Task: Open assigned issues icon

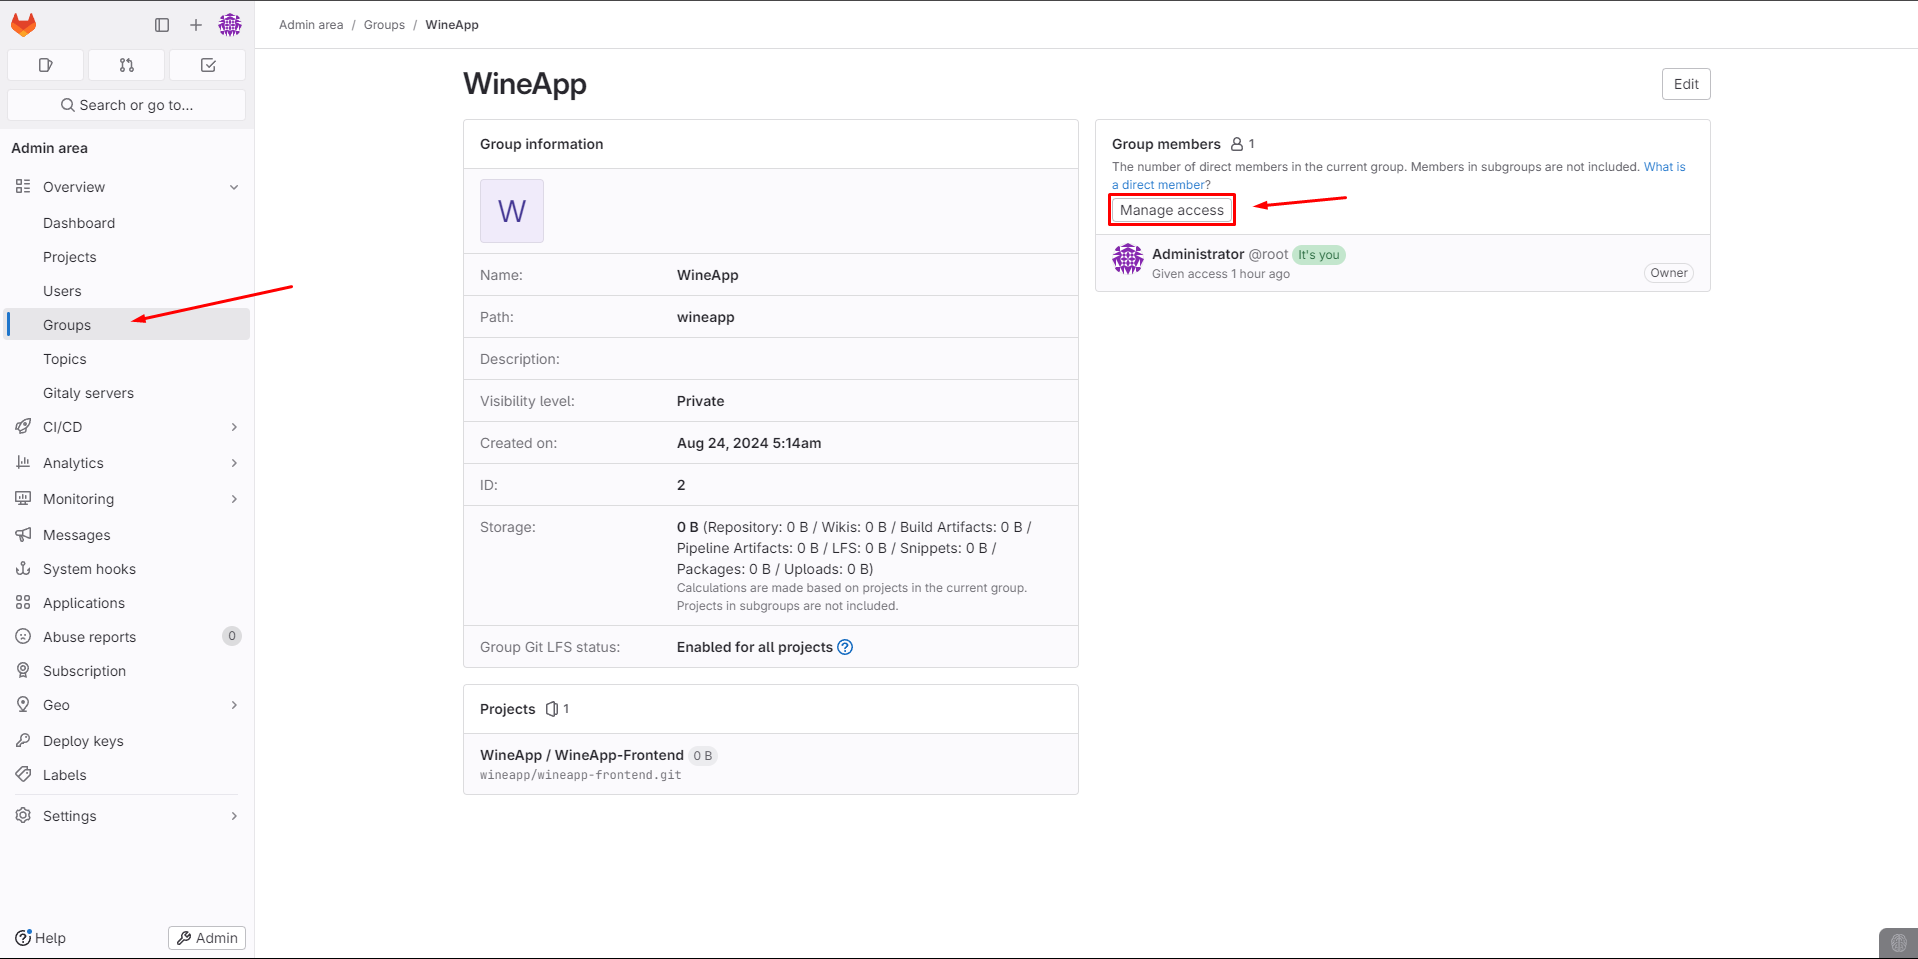Action: 45,65
